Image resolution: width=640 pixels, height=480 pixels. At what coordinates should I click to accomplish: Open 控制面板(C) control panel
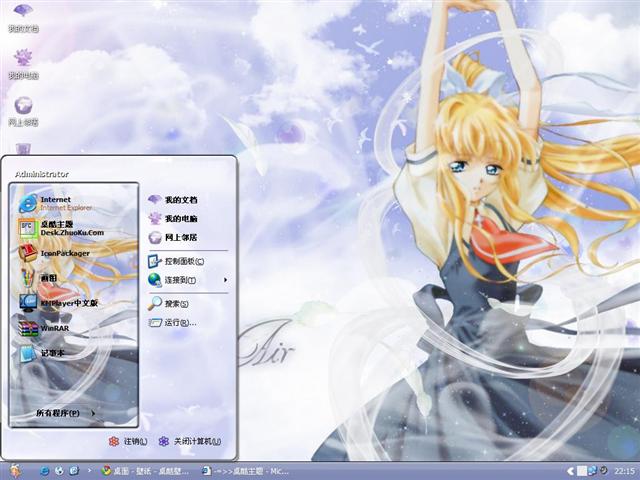(x=176, y=261)
